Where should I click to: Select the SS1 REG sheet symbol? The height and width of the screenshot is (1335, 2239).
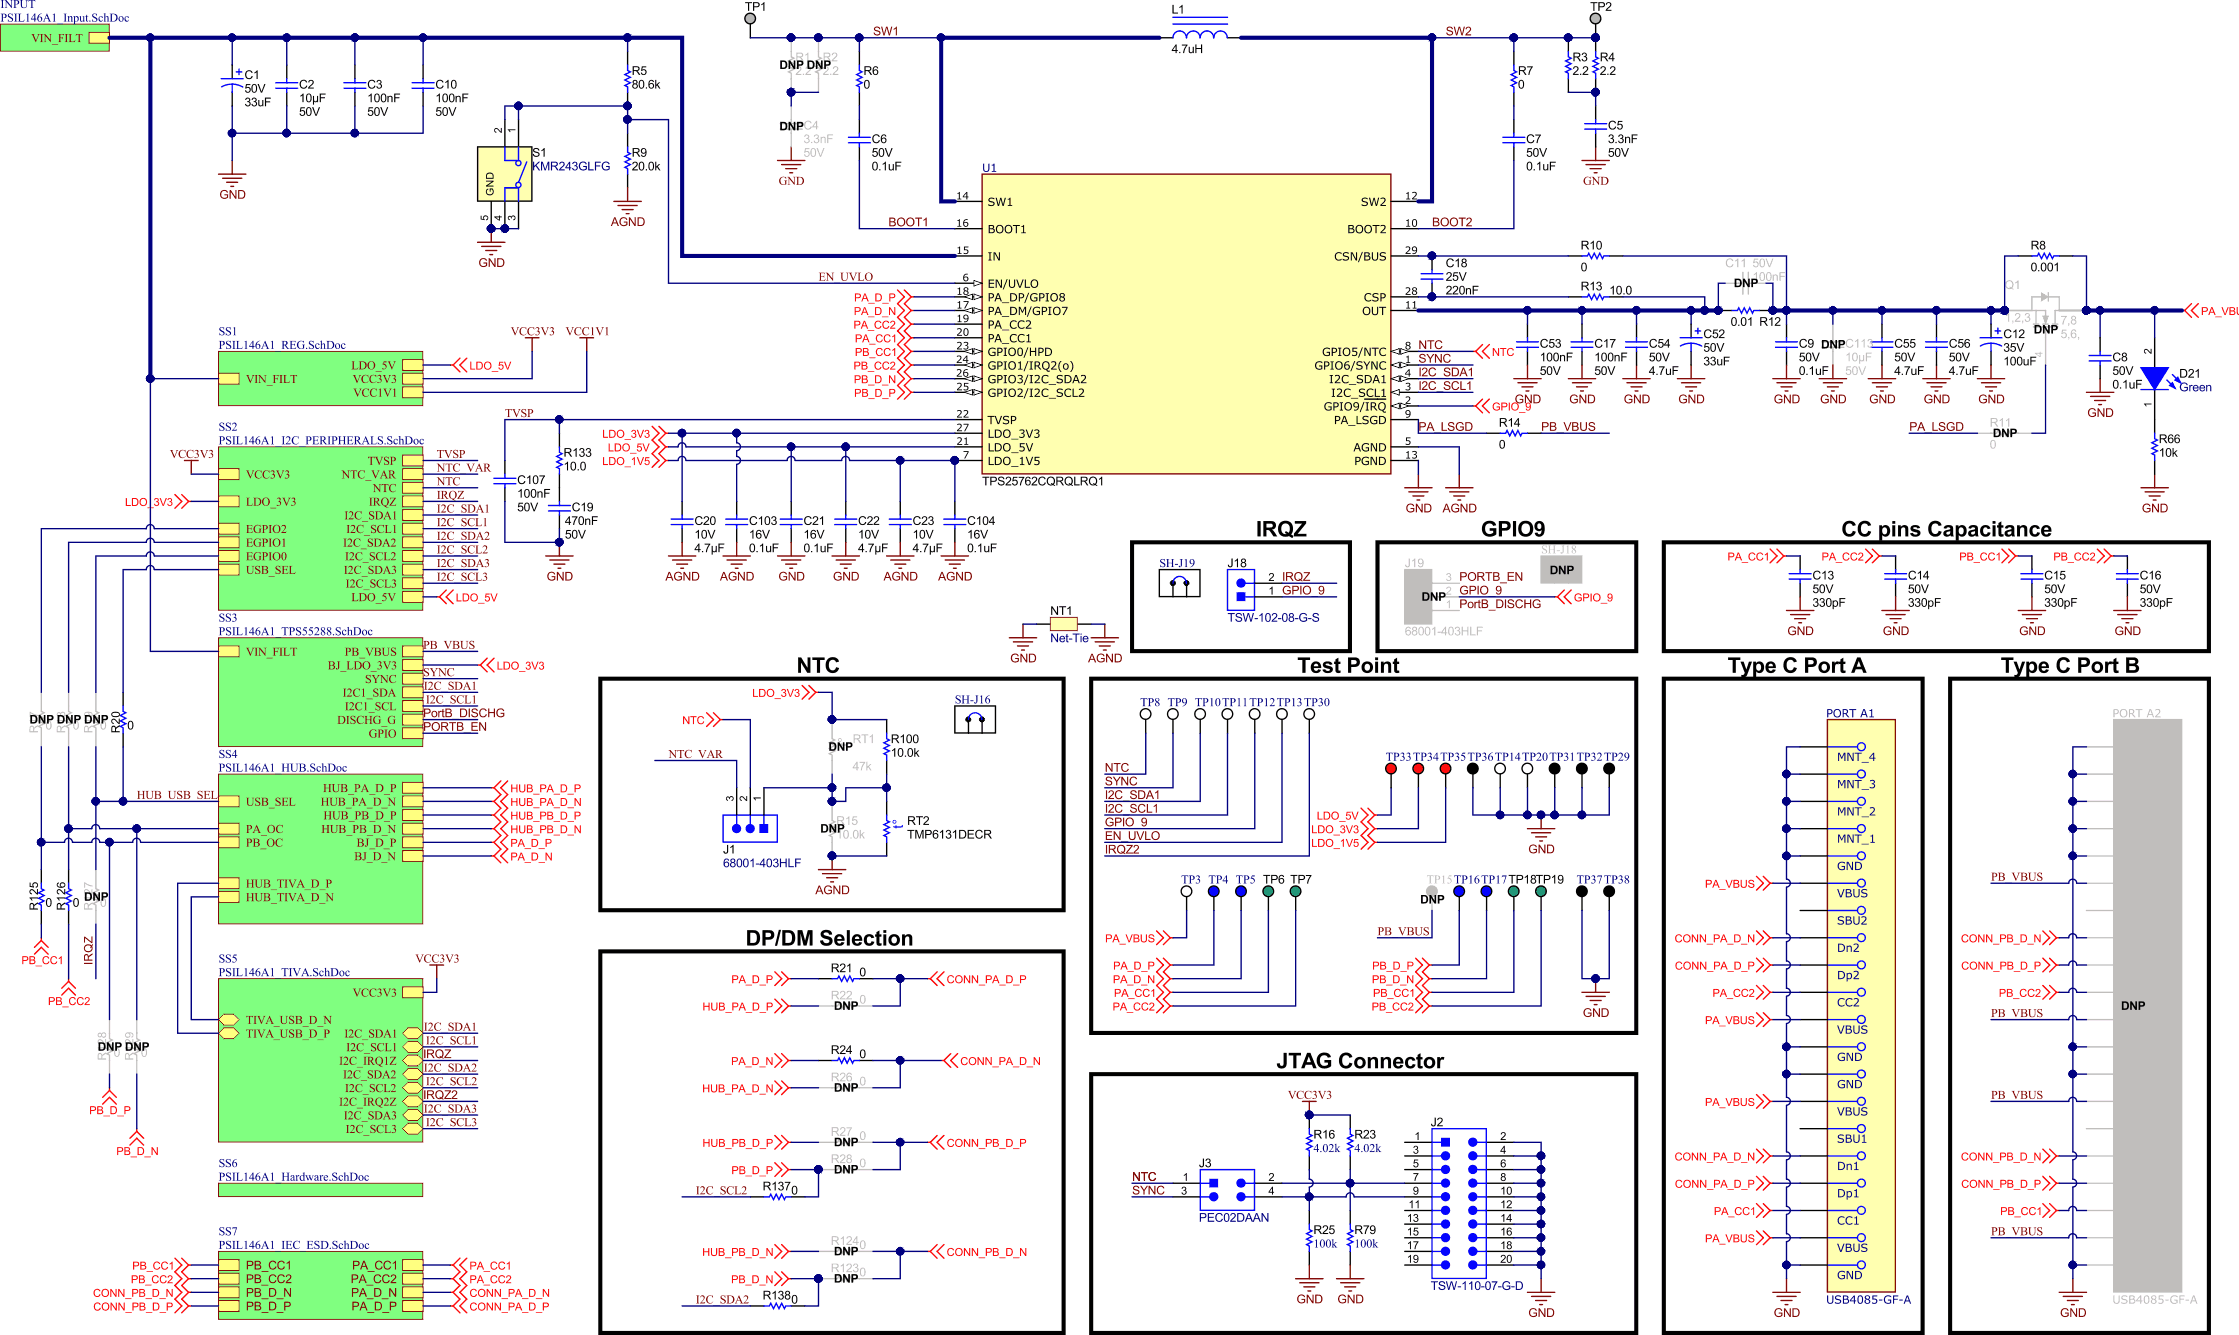[320, 378]
